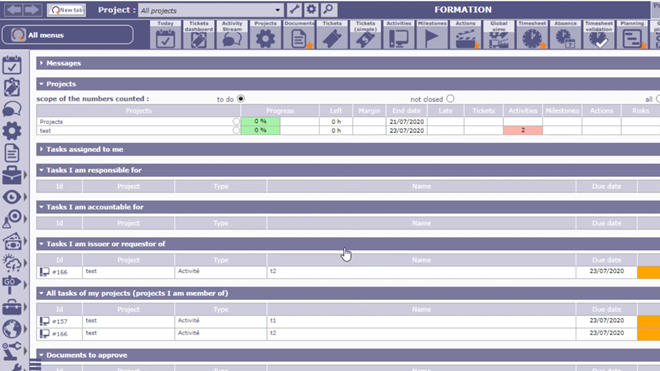The height and width of the screenshot is (371, 660).
Task: Click the GO signpost icon in left sidebar
Action: (x=12, y=285)
